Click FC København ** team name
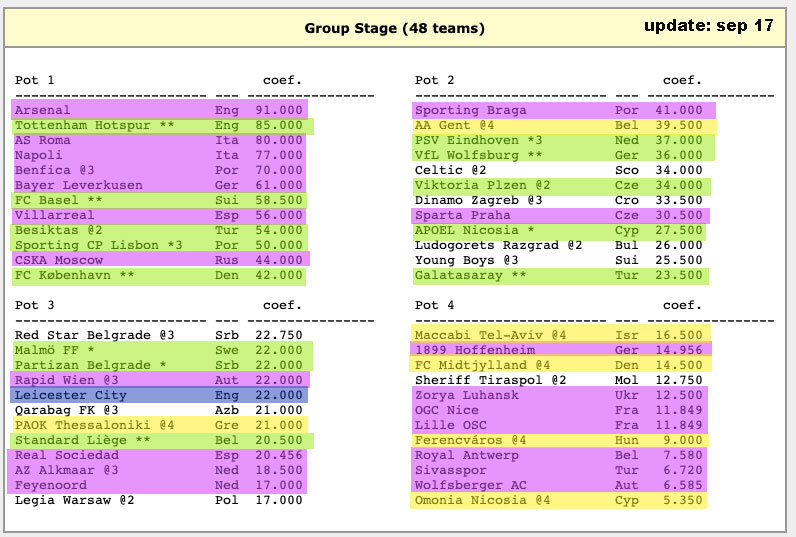 tap(75, 275)
